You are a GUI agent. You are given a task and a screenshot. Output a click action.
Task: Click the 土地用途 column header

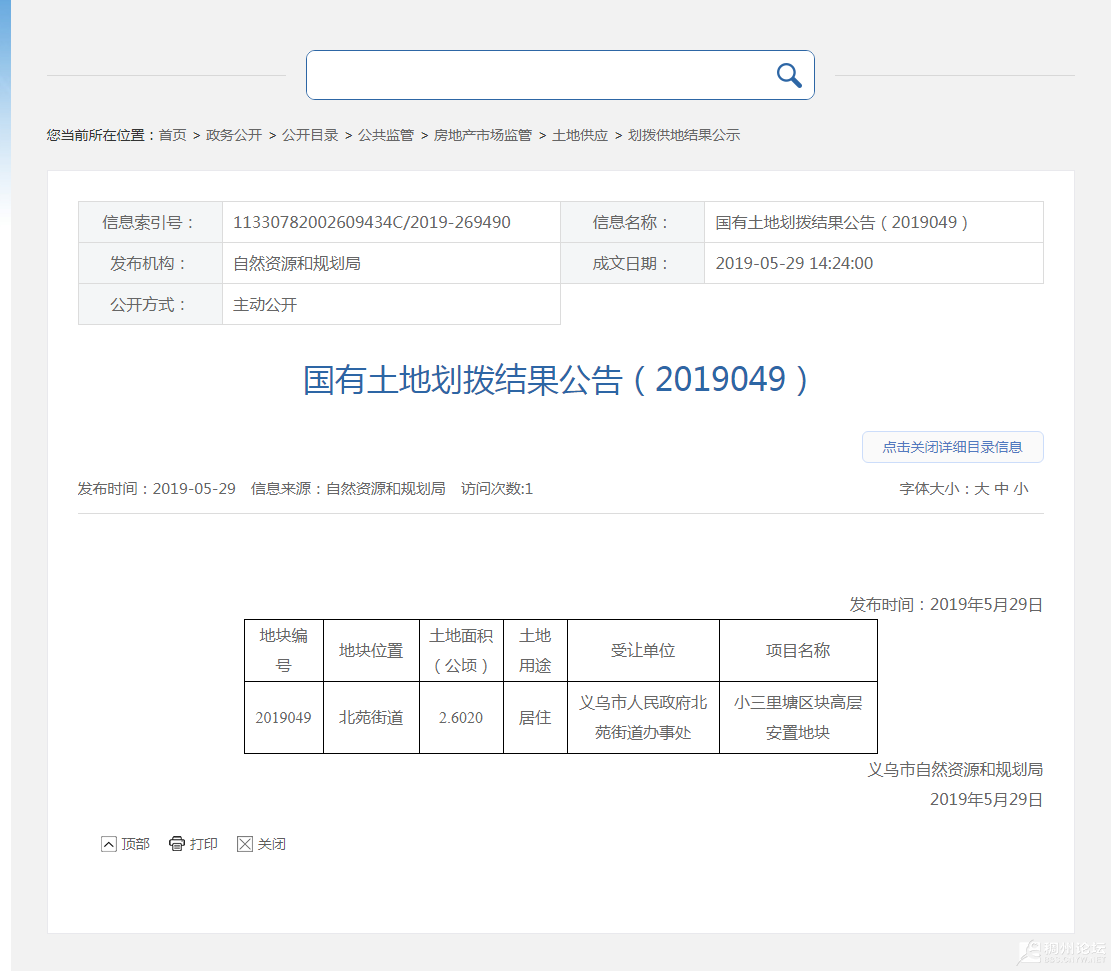pyautogui.click(x=535, y=651)
